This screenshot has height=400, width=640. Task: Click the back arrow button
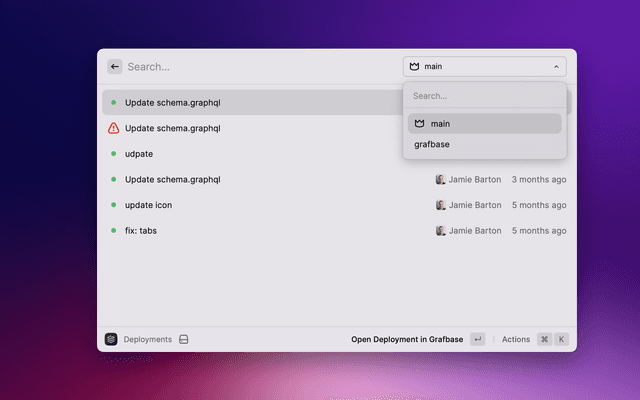[x=115, y=67]
